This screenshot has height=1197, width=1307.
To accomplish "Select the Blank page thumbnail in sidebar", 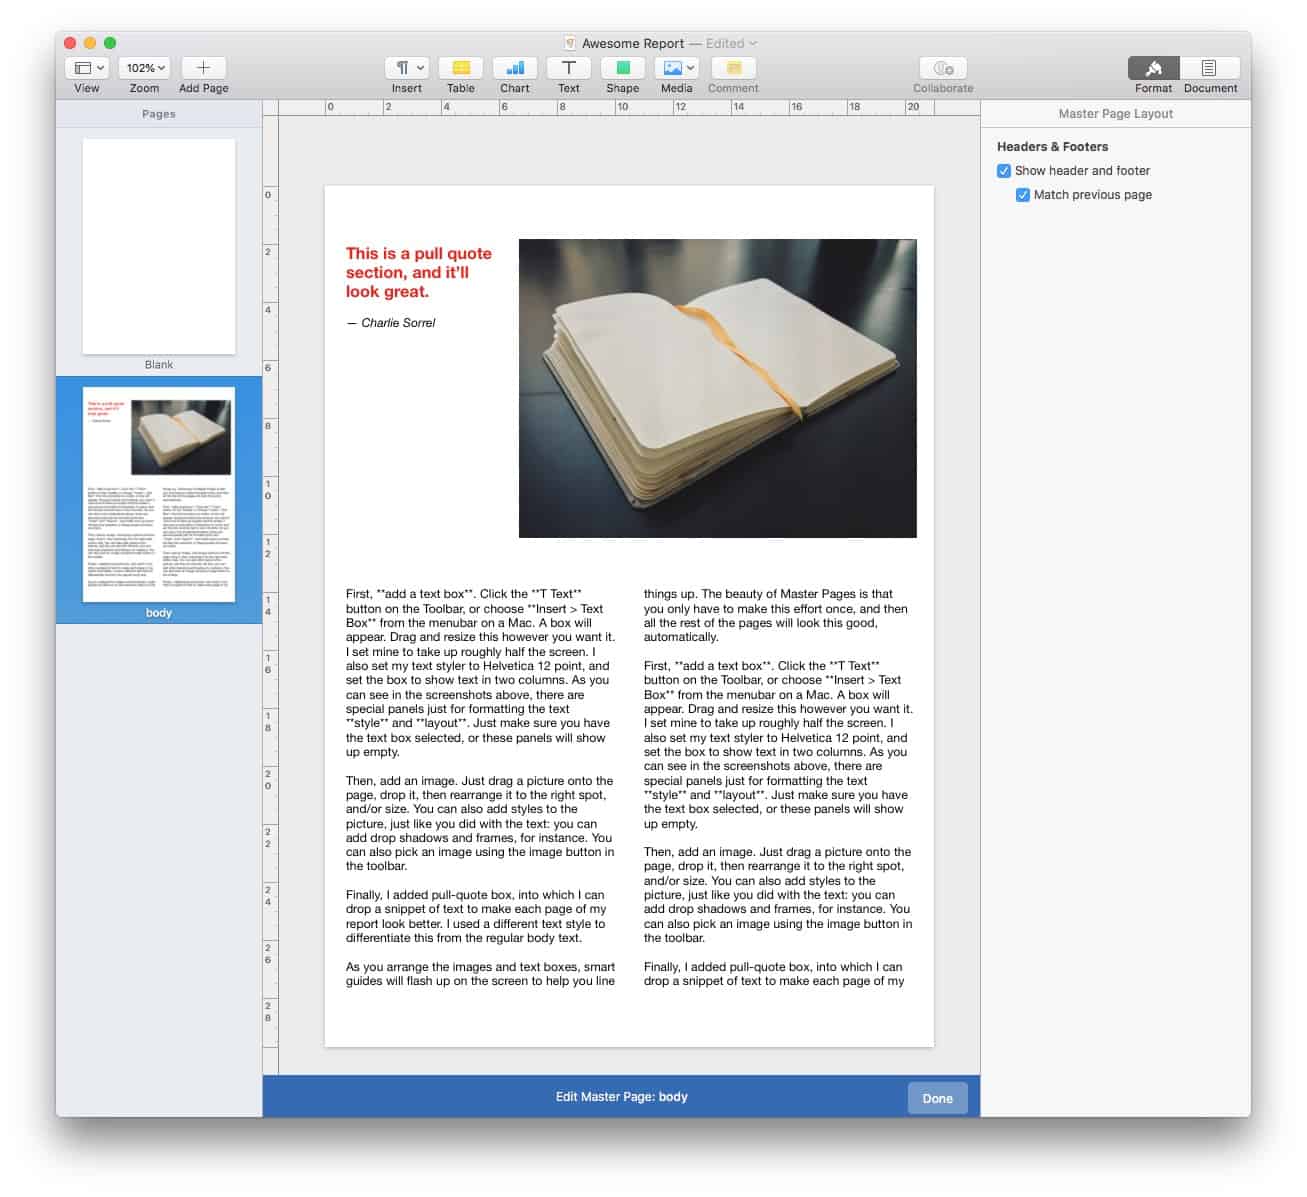I will [158, 246].
